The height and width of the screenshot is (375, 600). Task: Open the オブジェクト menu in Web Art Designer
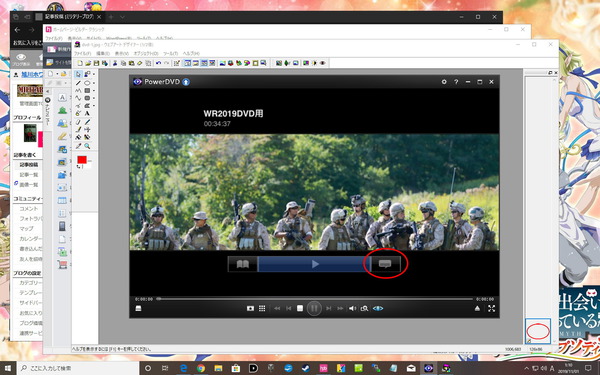pos(146,54)
